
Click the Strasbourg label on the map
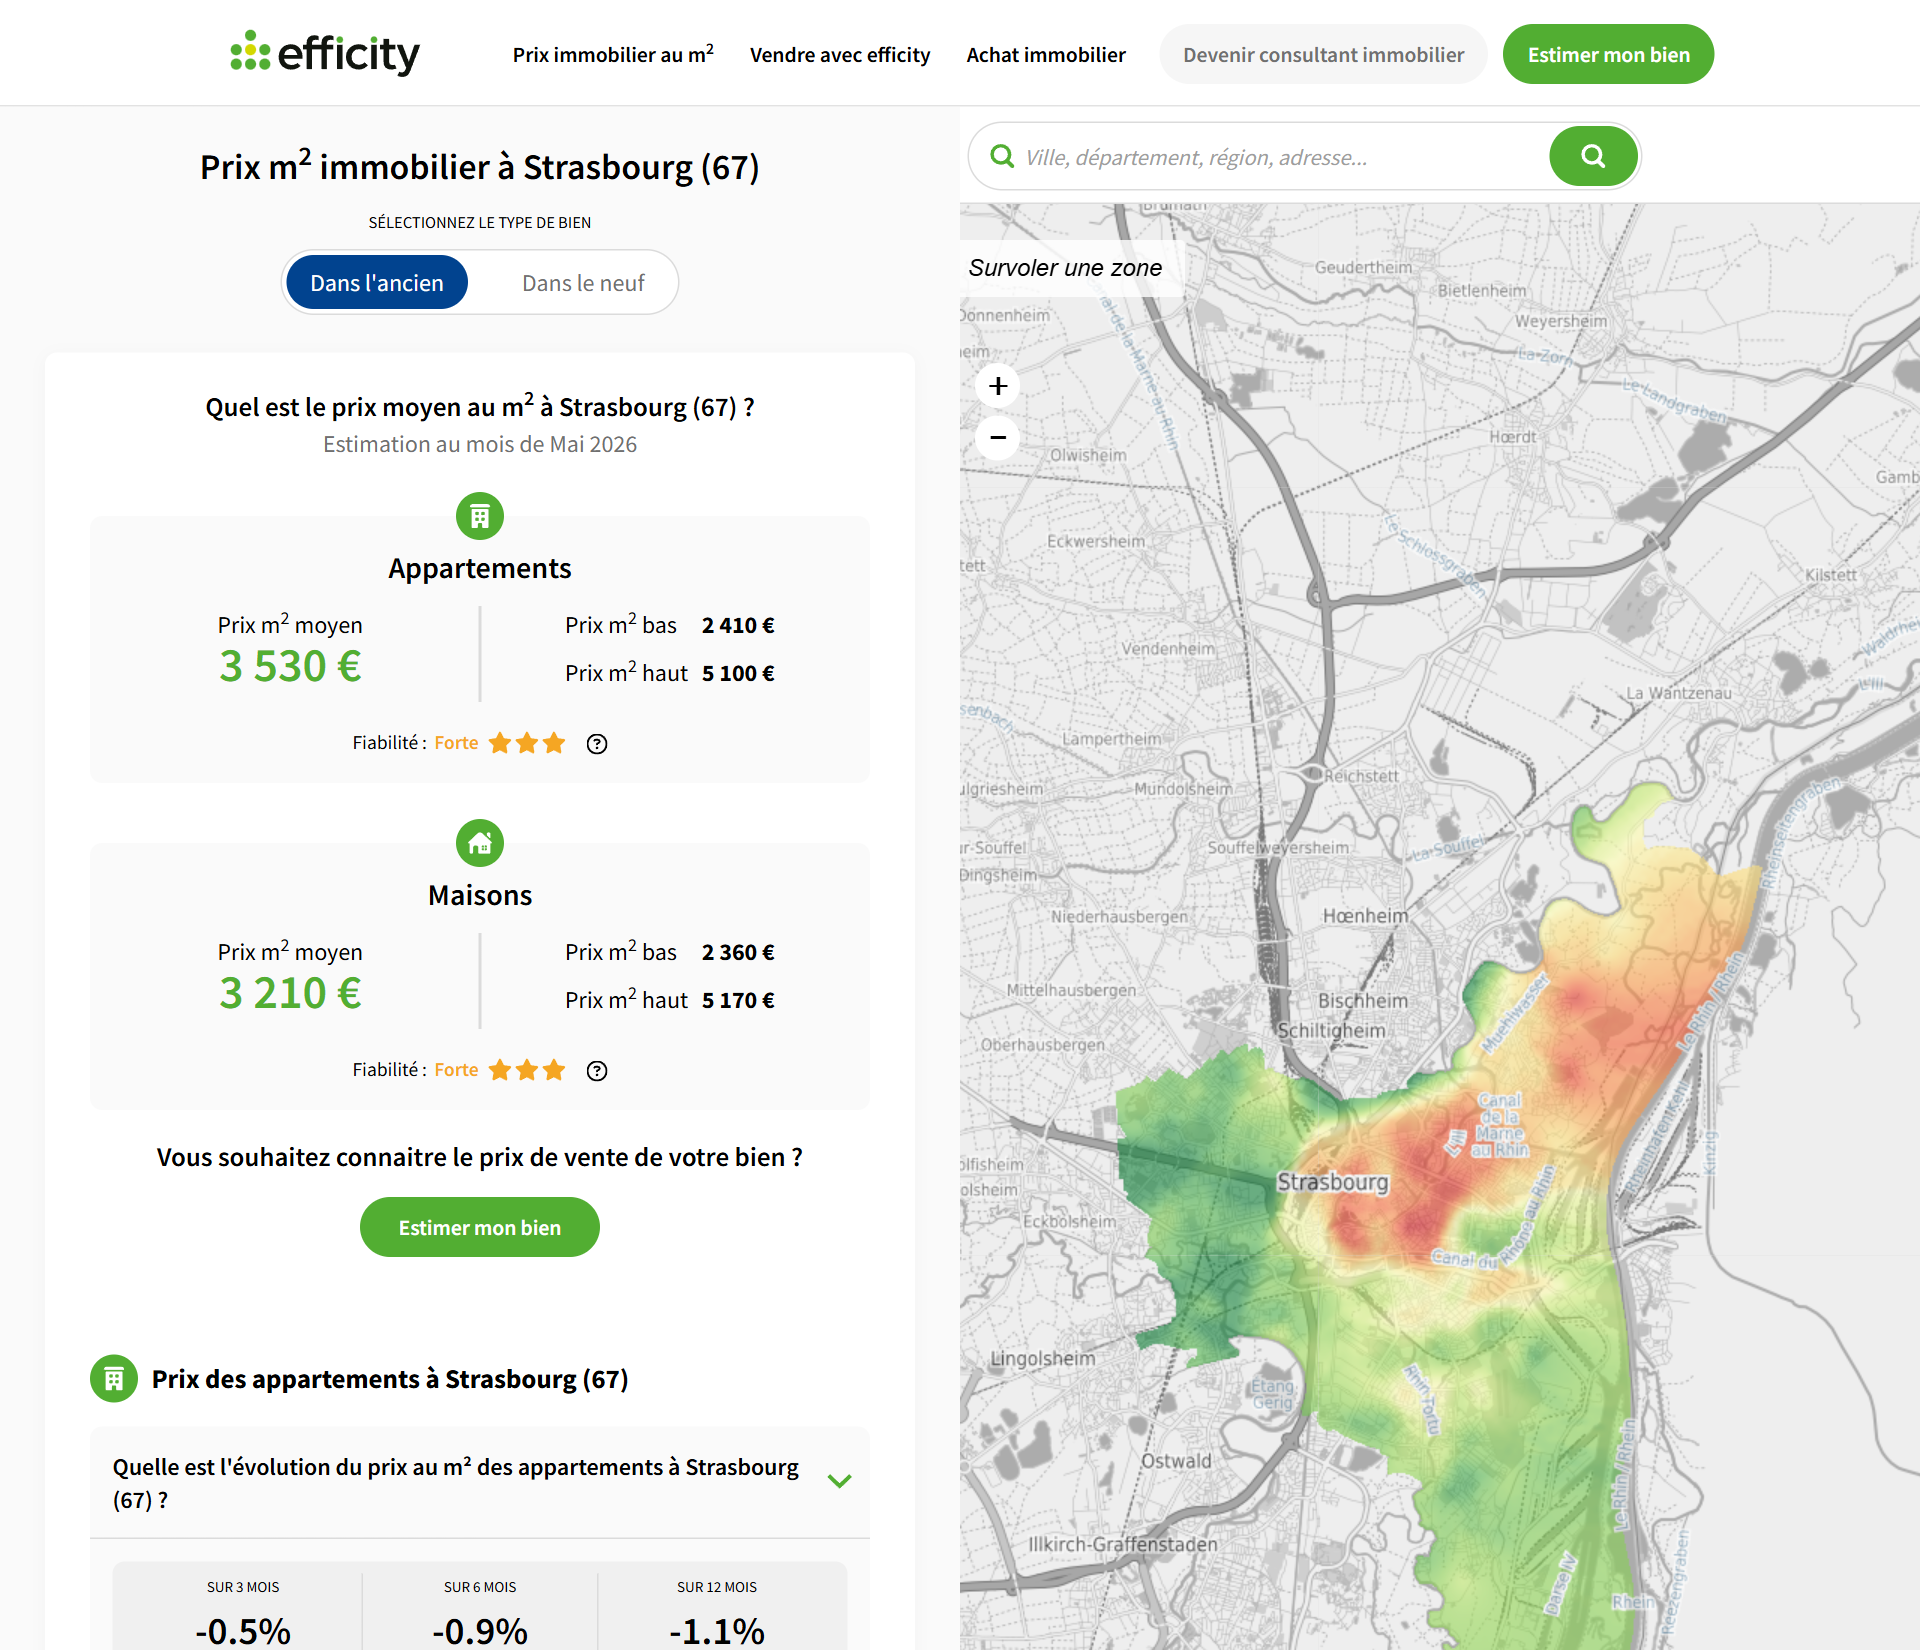[x=1333, y=1182]
